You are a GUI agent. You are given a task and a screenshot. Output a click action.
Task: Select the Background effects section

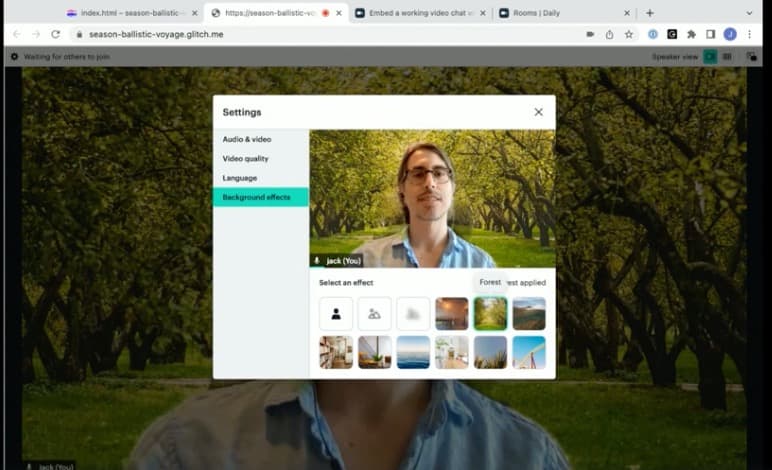261,197
